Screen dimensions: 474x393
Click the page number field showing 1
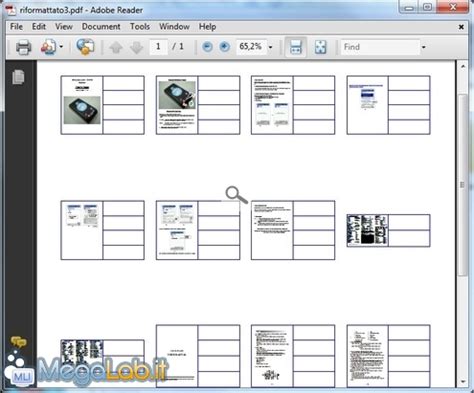[x=158, y=47]
